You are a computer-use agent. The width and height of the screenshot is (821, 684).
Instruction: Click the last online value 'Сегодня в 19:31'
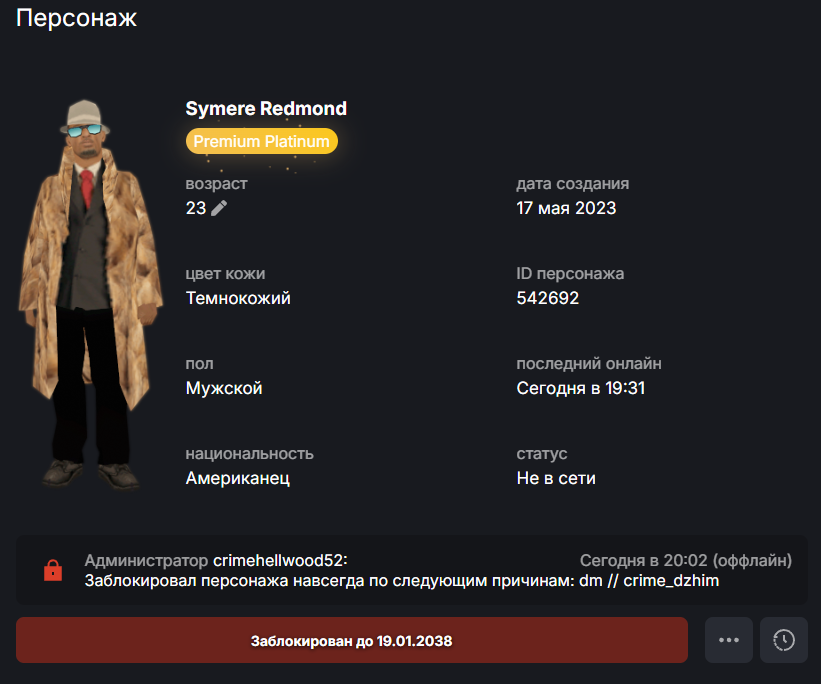(x=581, y=388)
